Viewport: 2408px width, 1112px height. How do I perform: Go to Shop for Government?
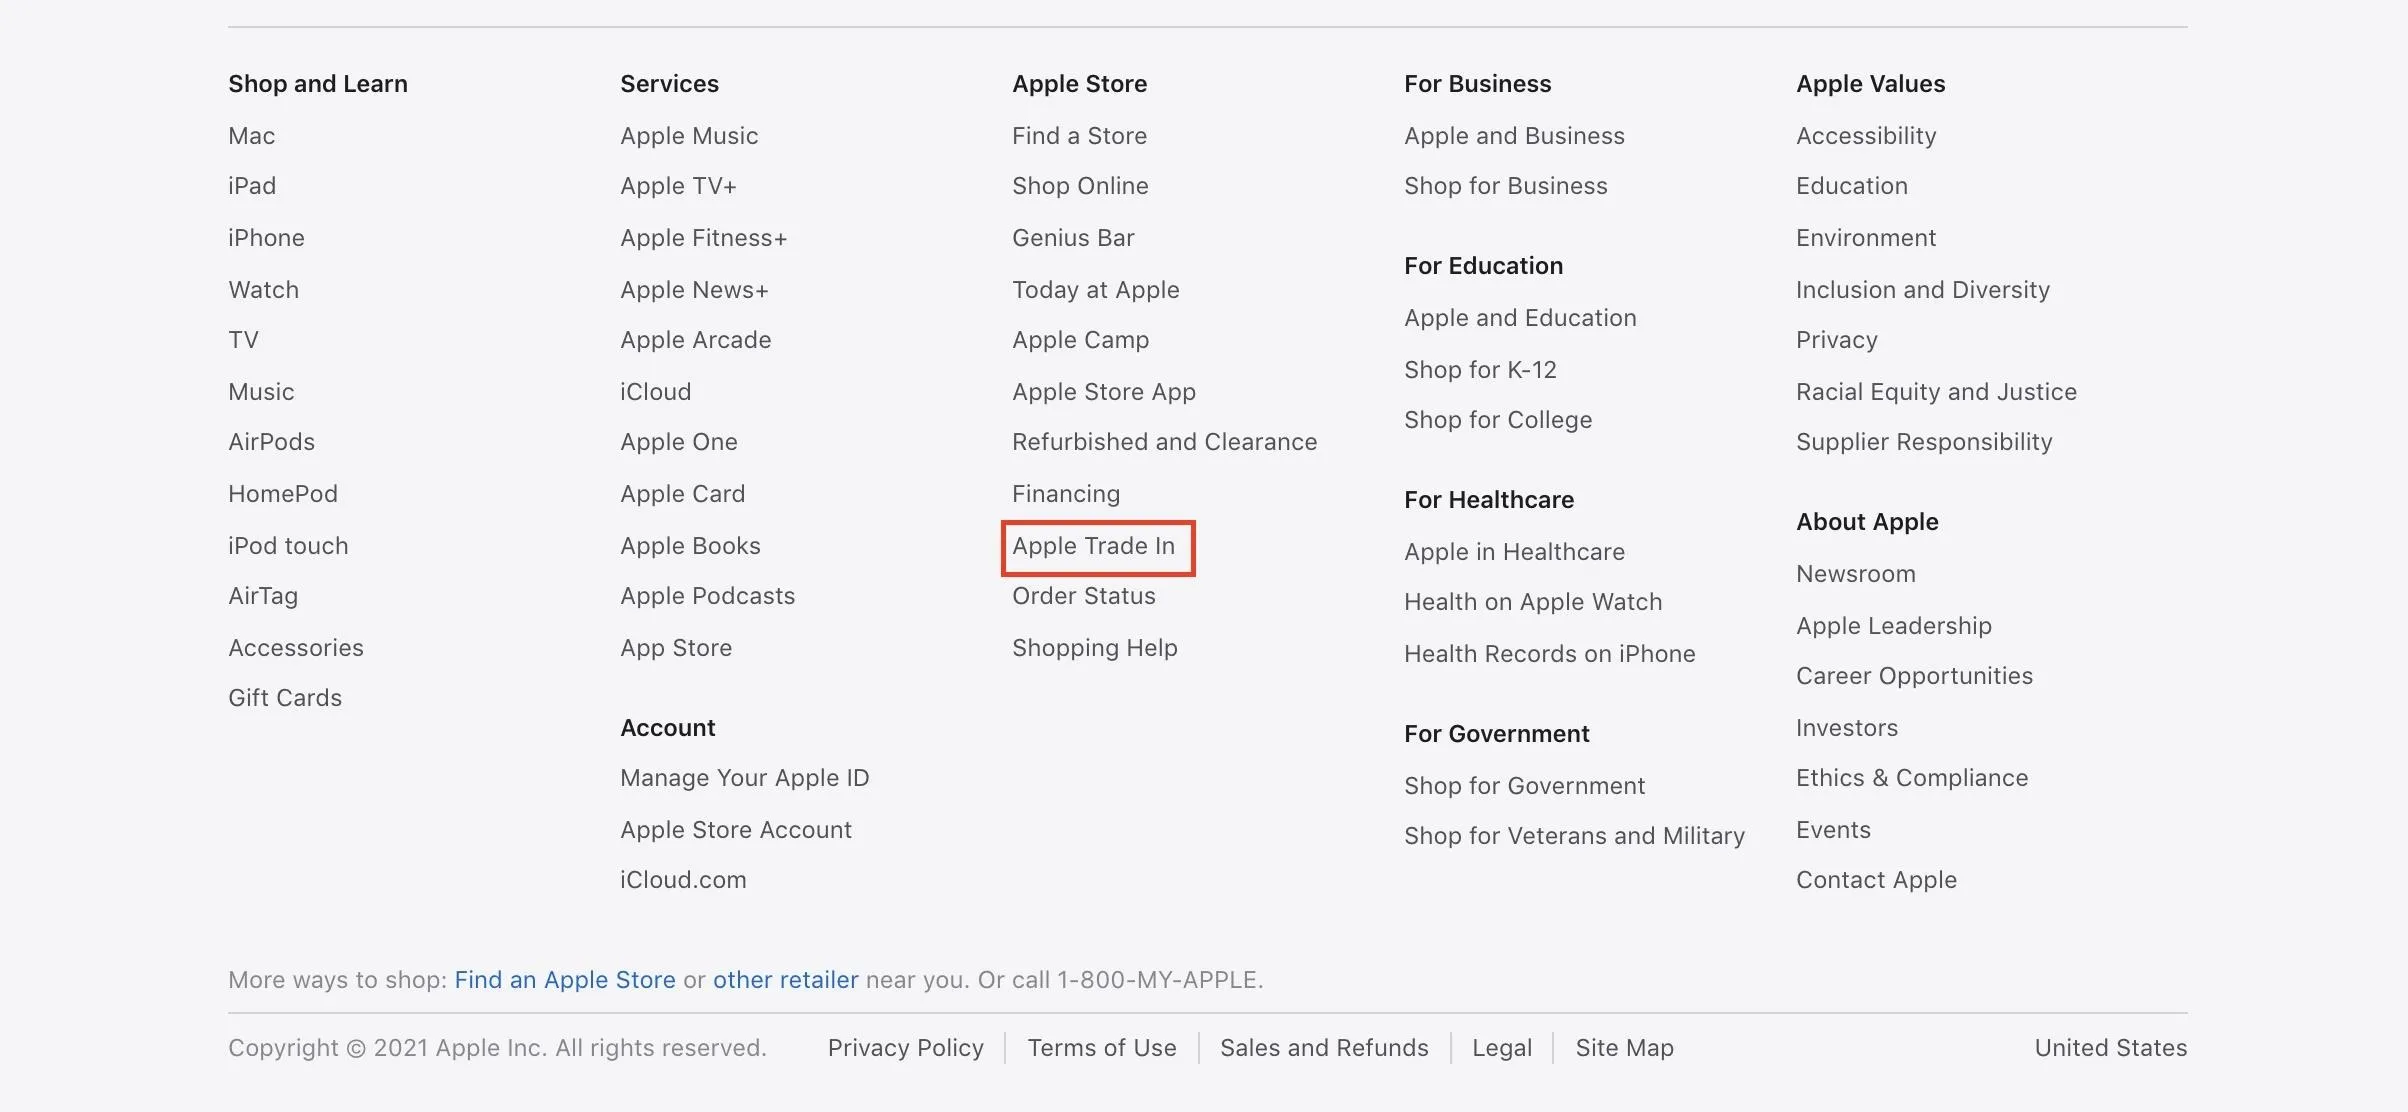1524,786
